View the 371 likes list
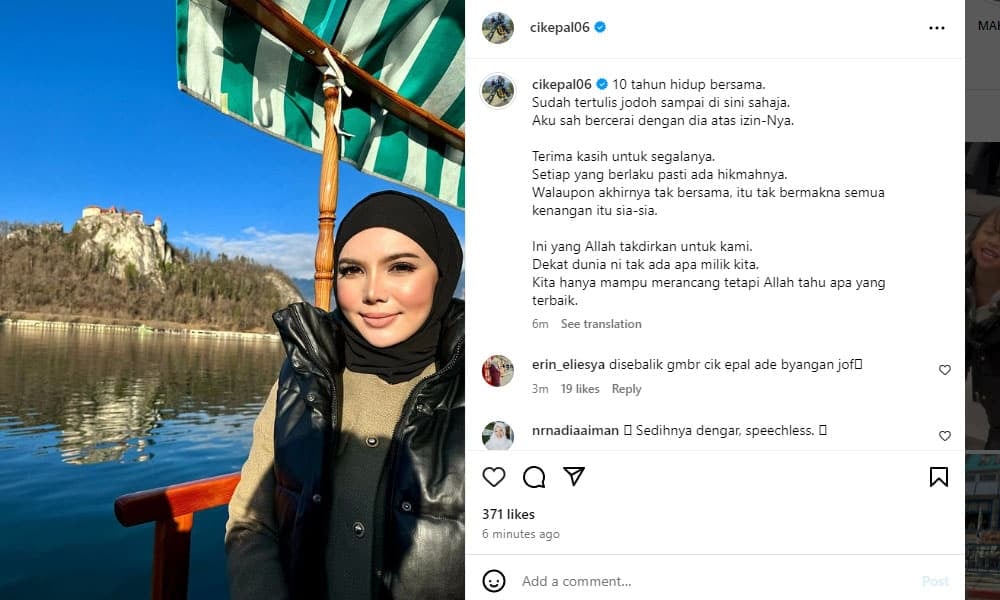The width and height of the screenshot is (1000, 600). click(508, 514)
